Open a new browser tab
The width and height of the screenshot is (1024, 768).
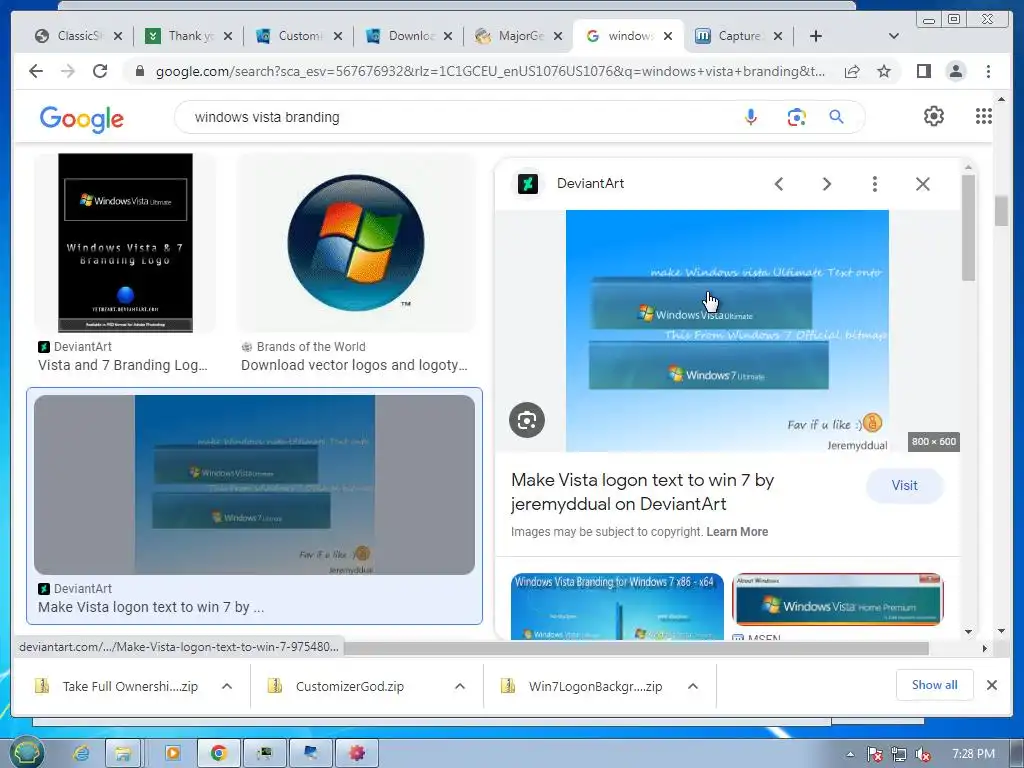[x=816, y=36]
